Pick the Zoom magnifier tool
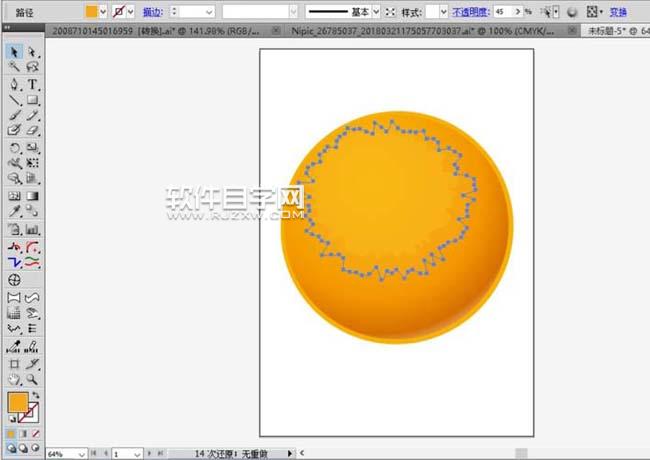 [x=32, y=379]
